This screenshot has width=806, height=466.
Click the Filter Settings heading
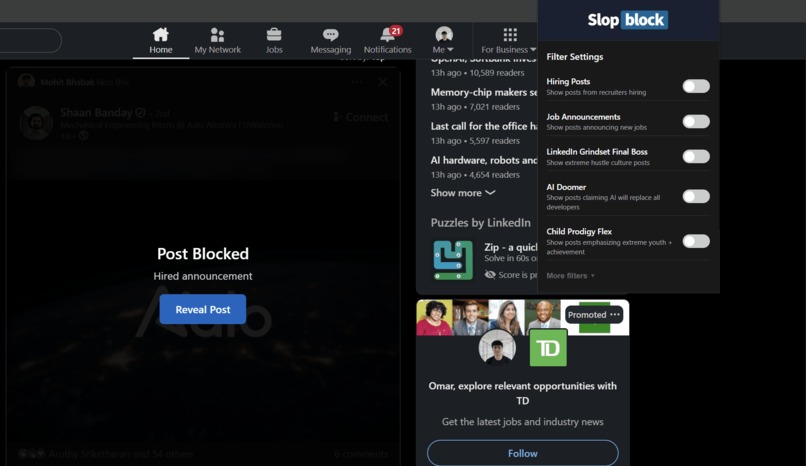tap(575, 57)
